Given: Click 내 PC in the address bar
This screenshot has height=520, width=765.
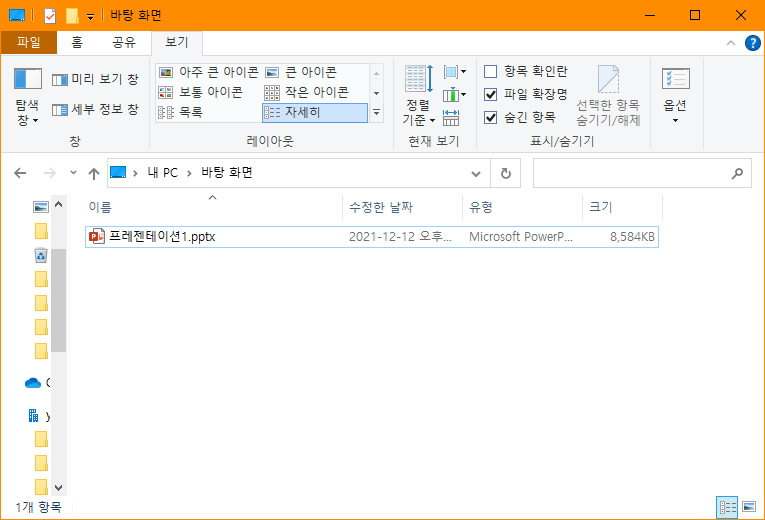Looking at the screenshot, I should [162, 173].
